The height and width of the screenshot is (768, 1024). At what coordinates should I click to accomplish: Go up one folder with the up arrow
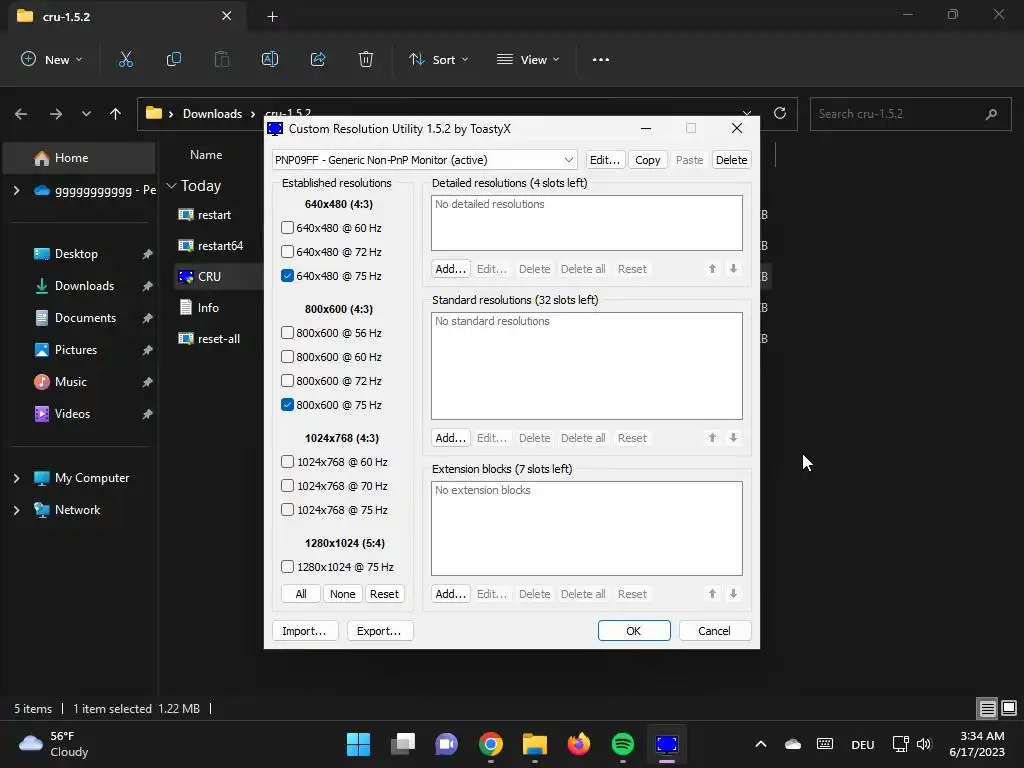pyautogui.click(x=116, y=114)
